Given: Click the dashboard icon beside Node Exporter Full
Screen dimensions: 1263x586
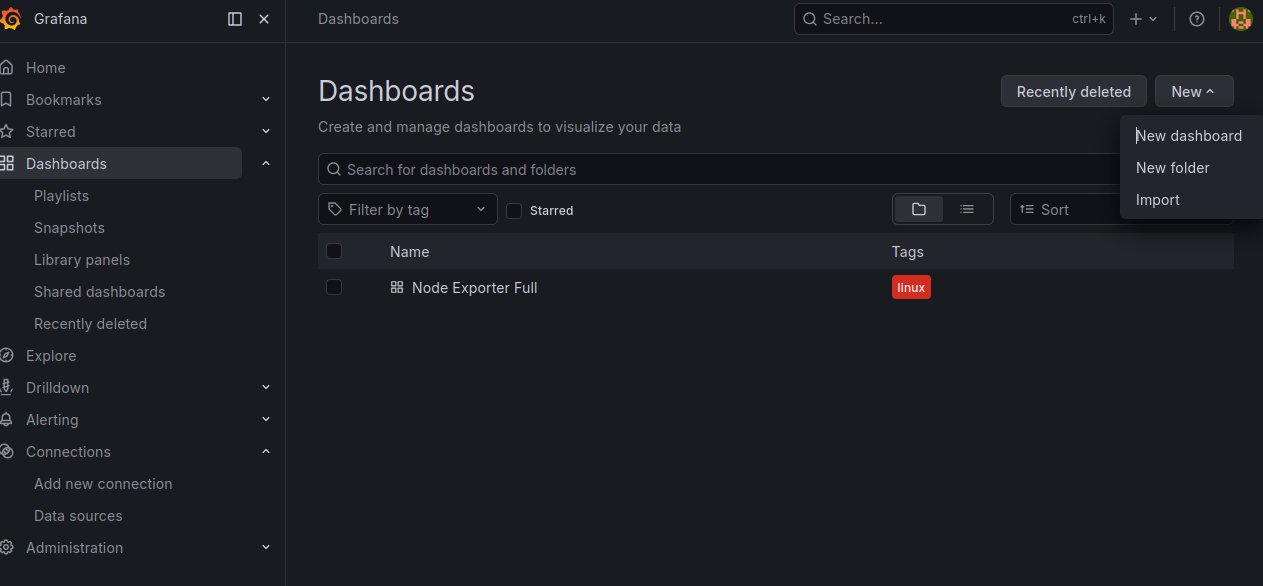Looking at the screenshot, I should [x=397, y=287].
